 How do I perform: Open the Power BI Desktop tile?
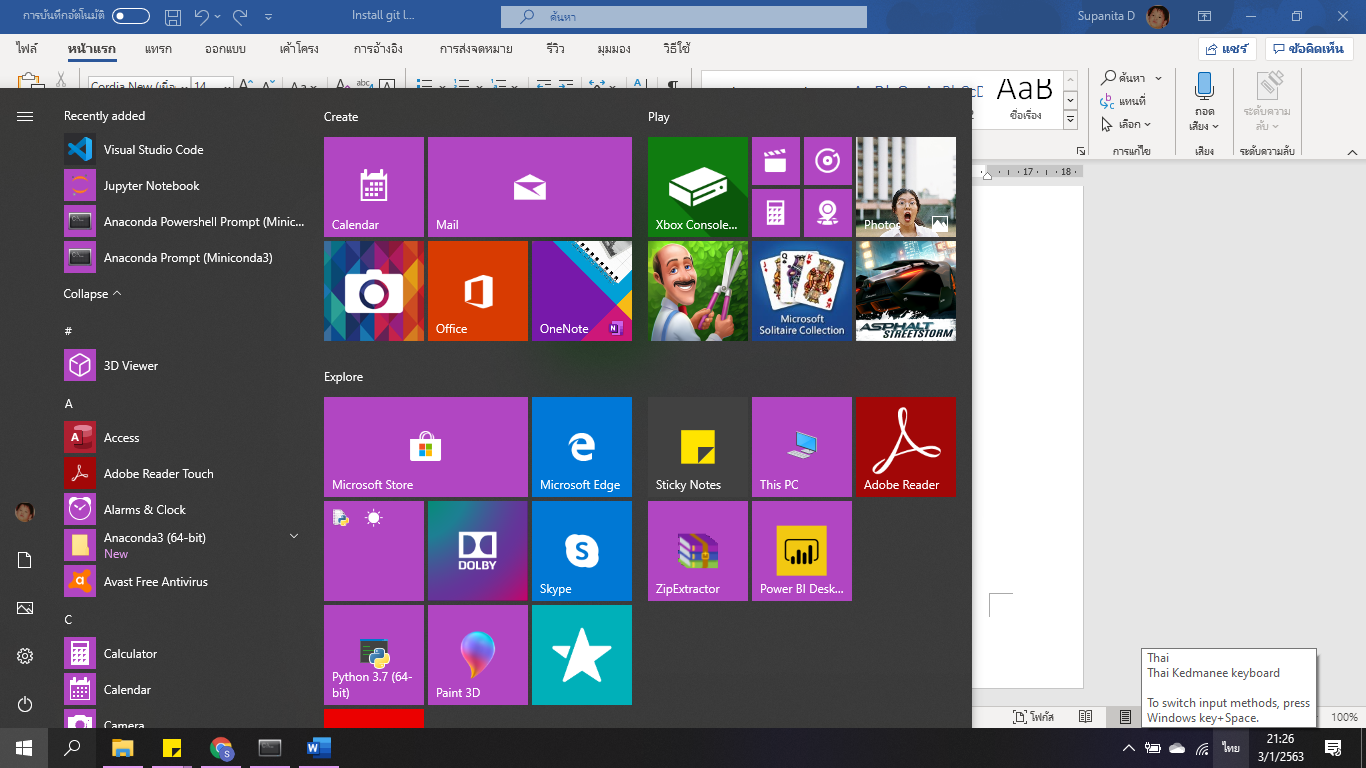pyautogui.click(x=802, y=551)
